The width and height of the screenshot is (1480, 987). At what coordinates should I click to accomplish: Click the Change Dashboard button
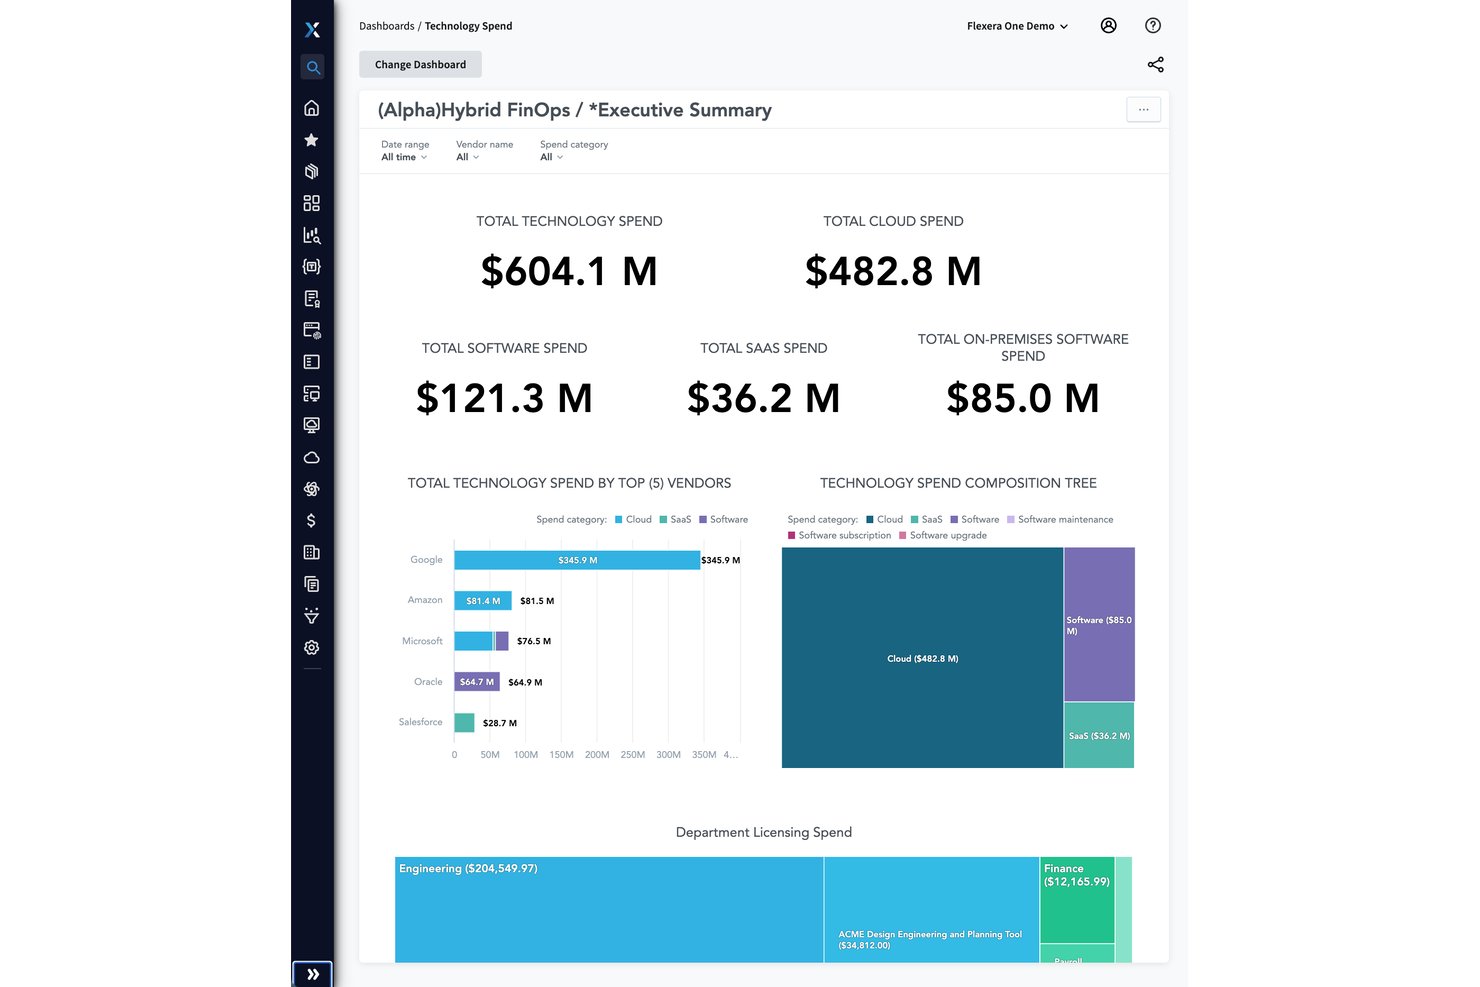(x=420, y=65)
